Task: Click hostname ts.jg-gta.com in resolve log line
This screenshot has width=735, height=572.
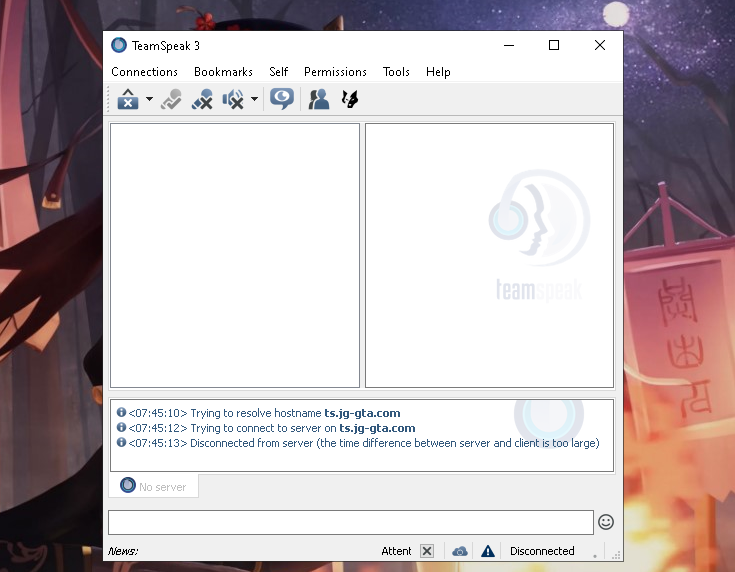Action: [x=362, y=413]
